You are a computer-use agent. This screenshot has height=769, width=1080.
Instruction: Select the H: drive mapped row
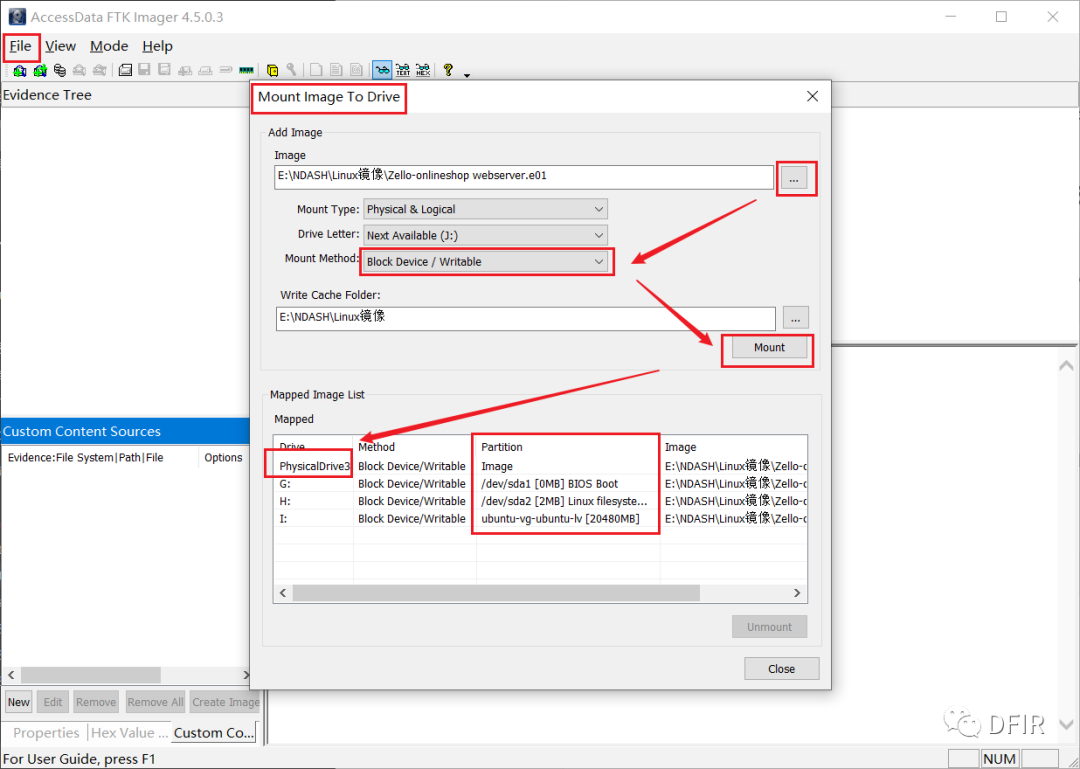coord(540,501)
